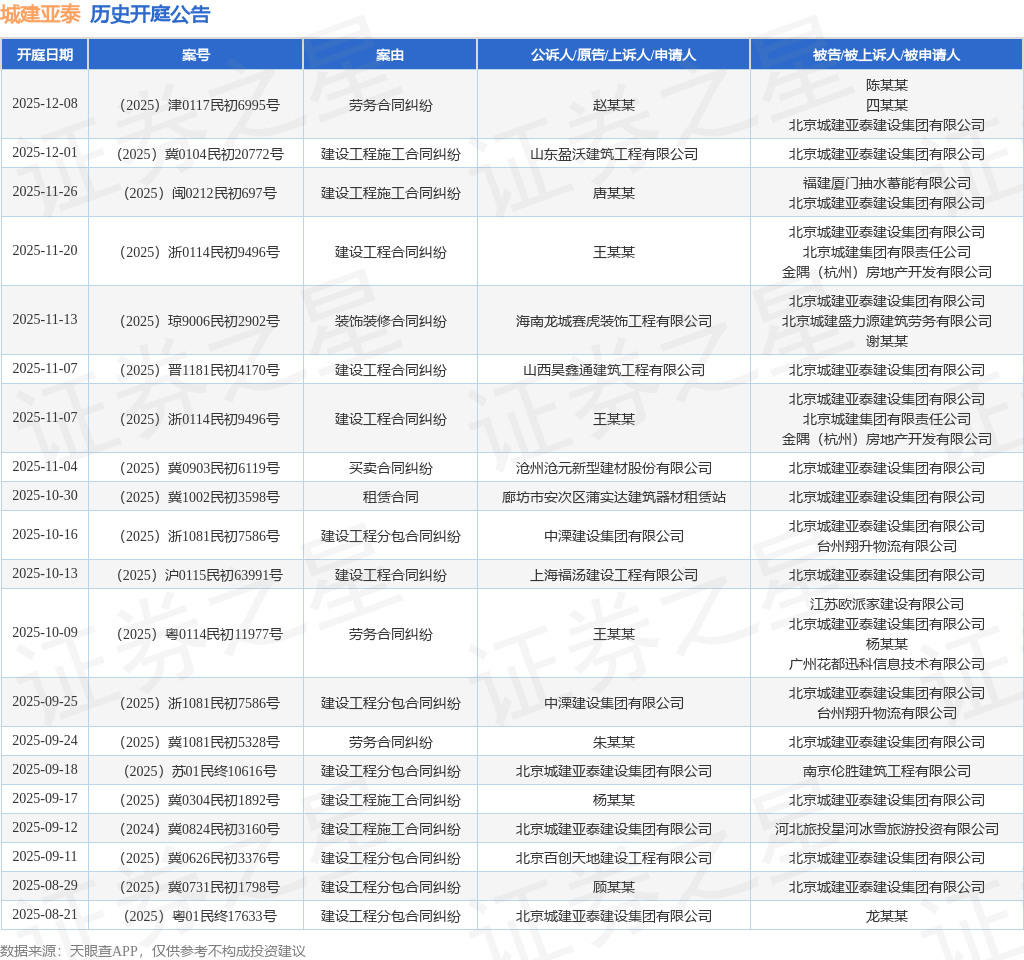Click plaintiff 山西昊鑫通建筑工程有限公司
The image size is (1024, 960).
[613, 370]
